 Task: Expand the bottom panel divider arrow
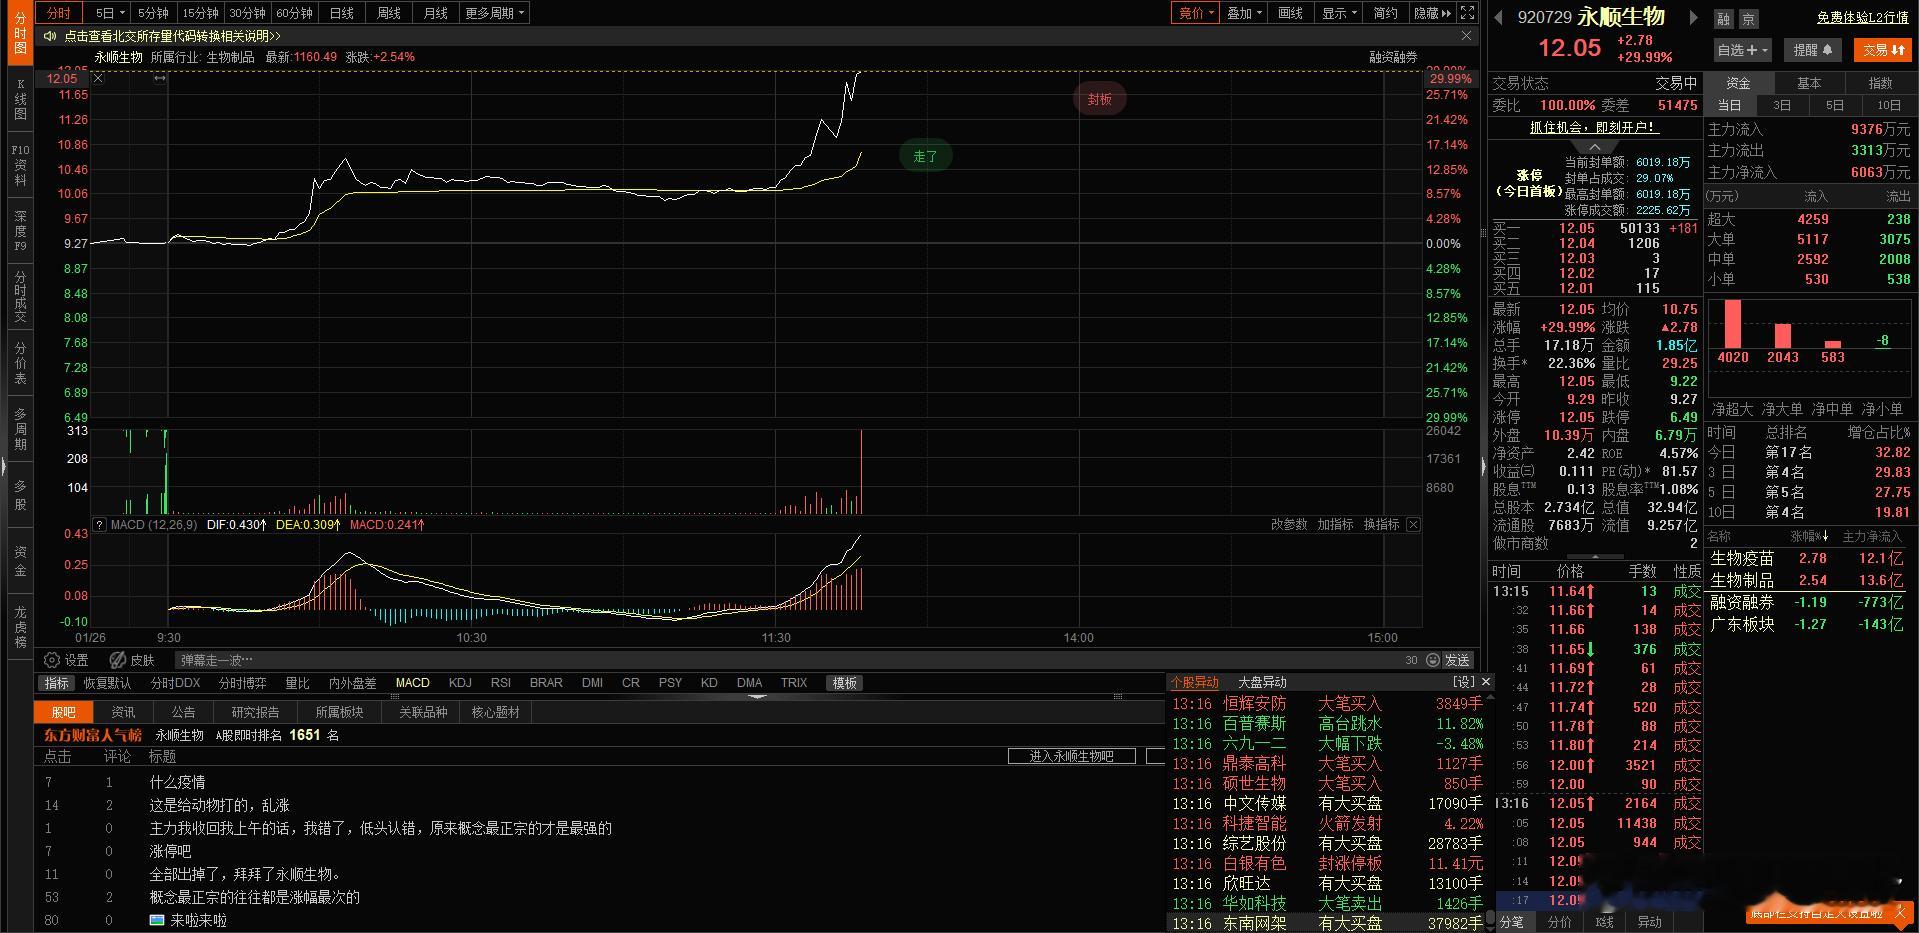[757, 695]
